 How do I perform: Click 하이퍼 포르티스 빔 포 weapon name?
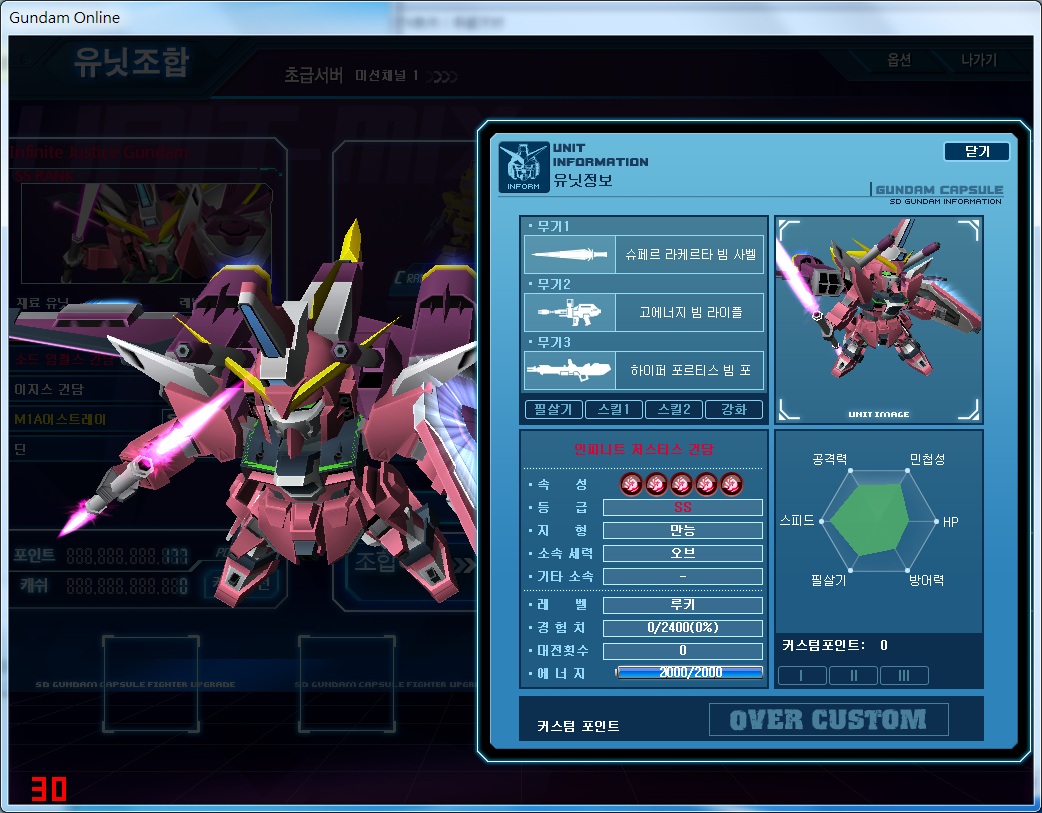point(690,370)
